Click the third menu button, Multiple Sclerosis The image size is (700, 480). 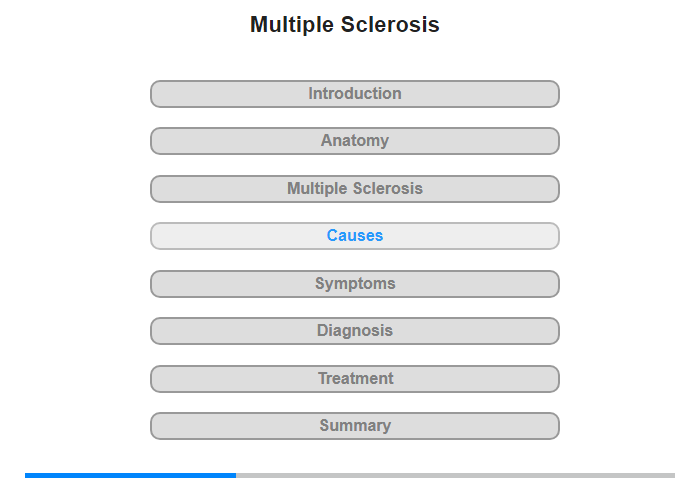point(354,189)
